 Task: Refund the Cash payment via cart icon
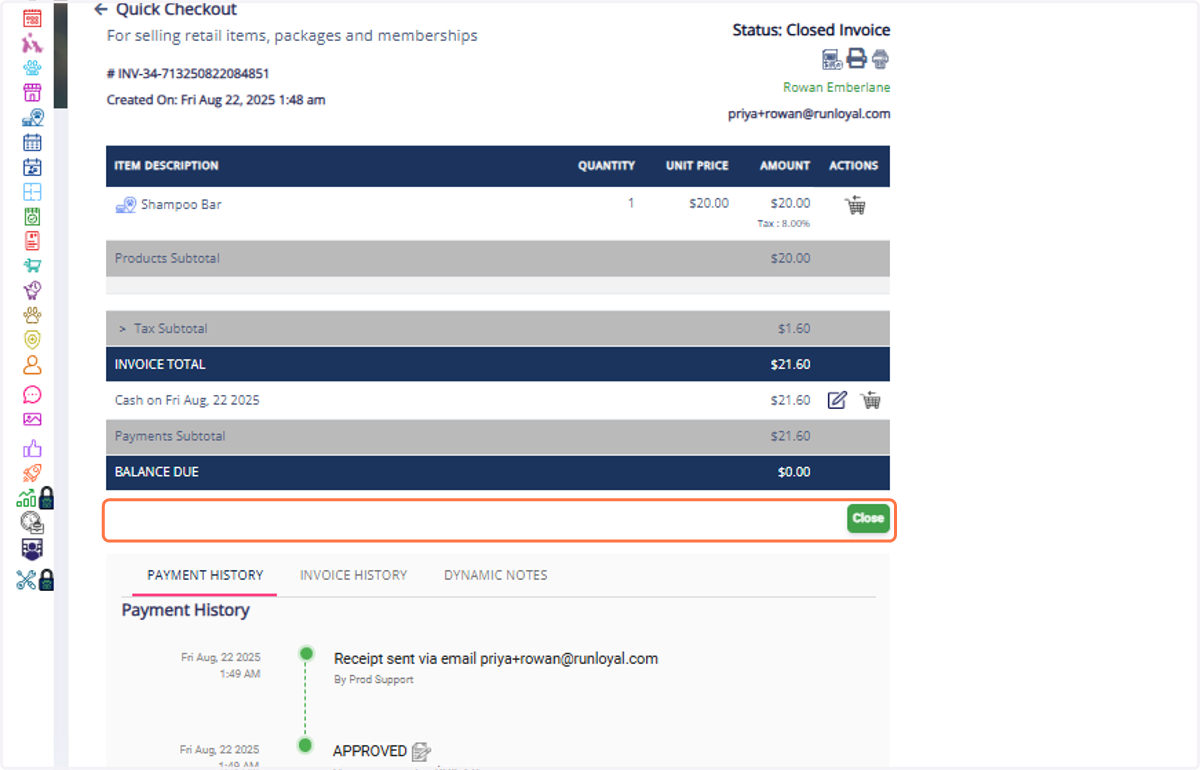pyautogui.click(x=871, y=400)
